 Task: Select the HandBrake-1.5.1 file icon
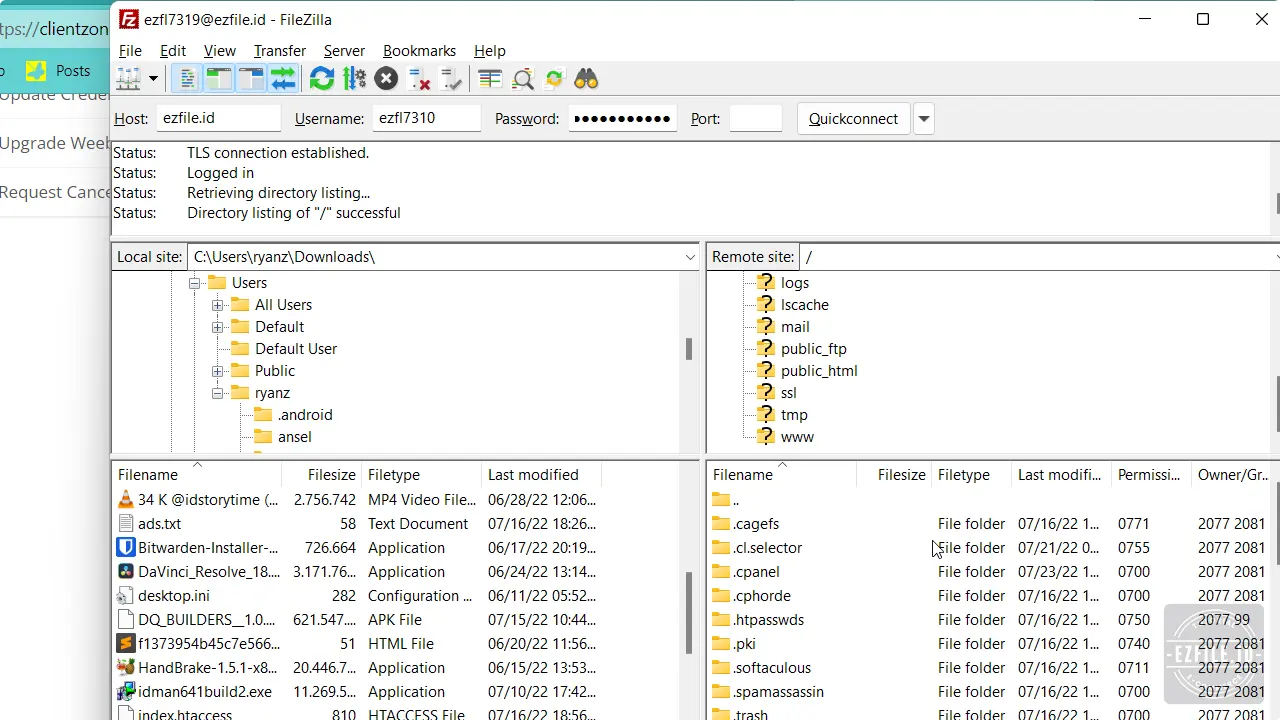coord(126,668)
